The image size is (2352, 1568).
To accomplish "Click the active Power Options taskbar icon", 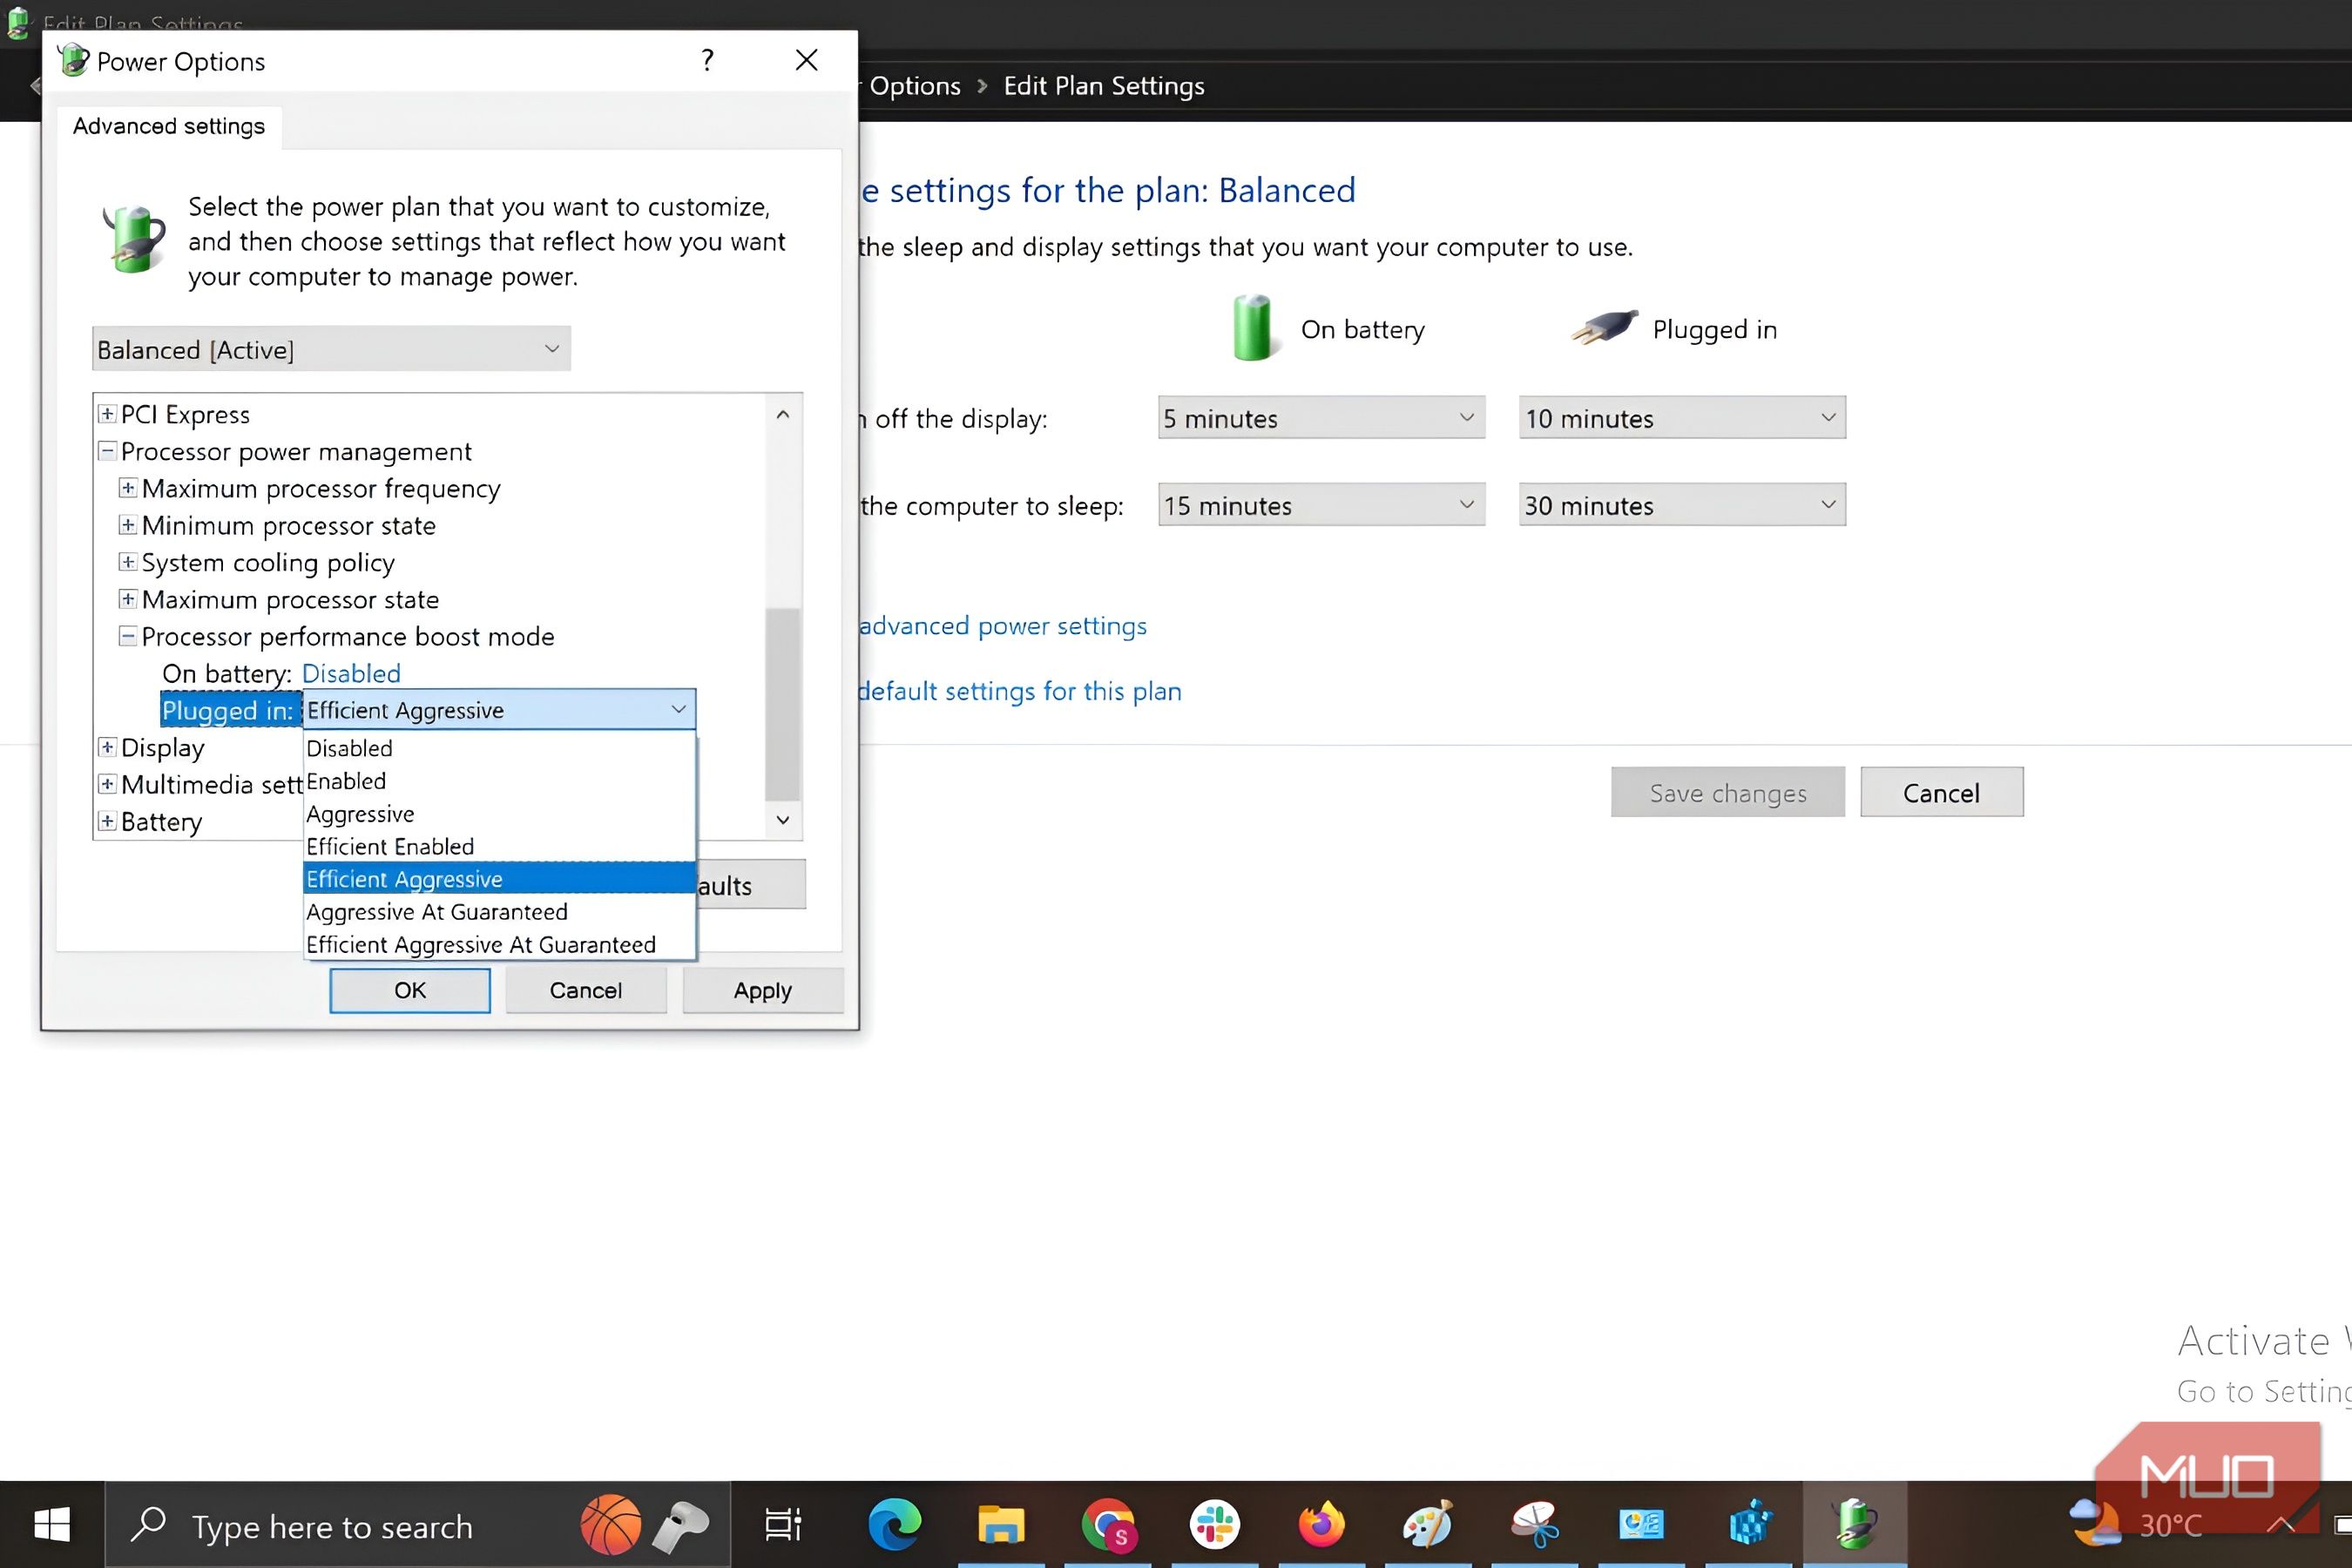I will coord(1854,1524).
